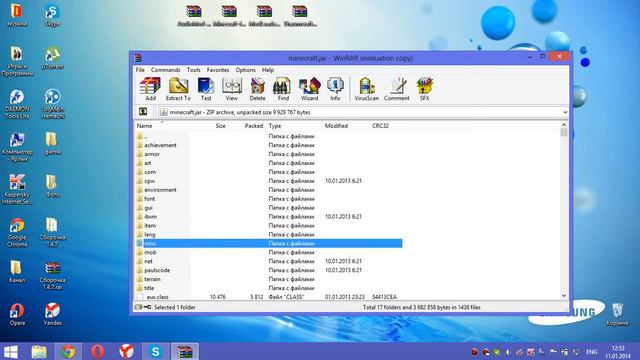Click the scroll down arrow in file list
Viewport: 640px width, 360px height.
tap(564, 296)
